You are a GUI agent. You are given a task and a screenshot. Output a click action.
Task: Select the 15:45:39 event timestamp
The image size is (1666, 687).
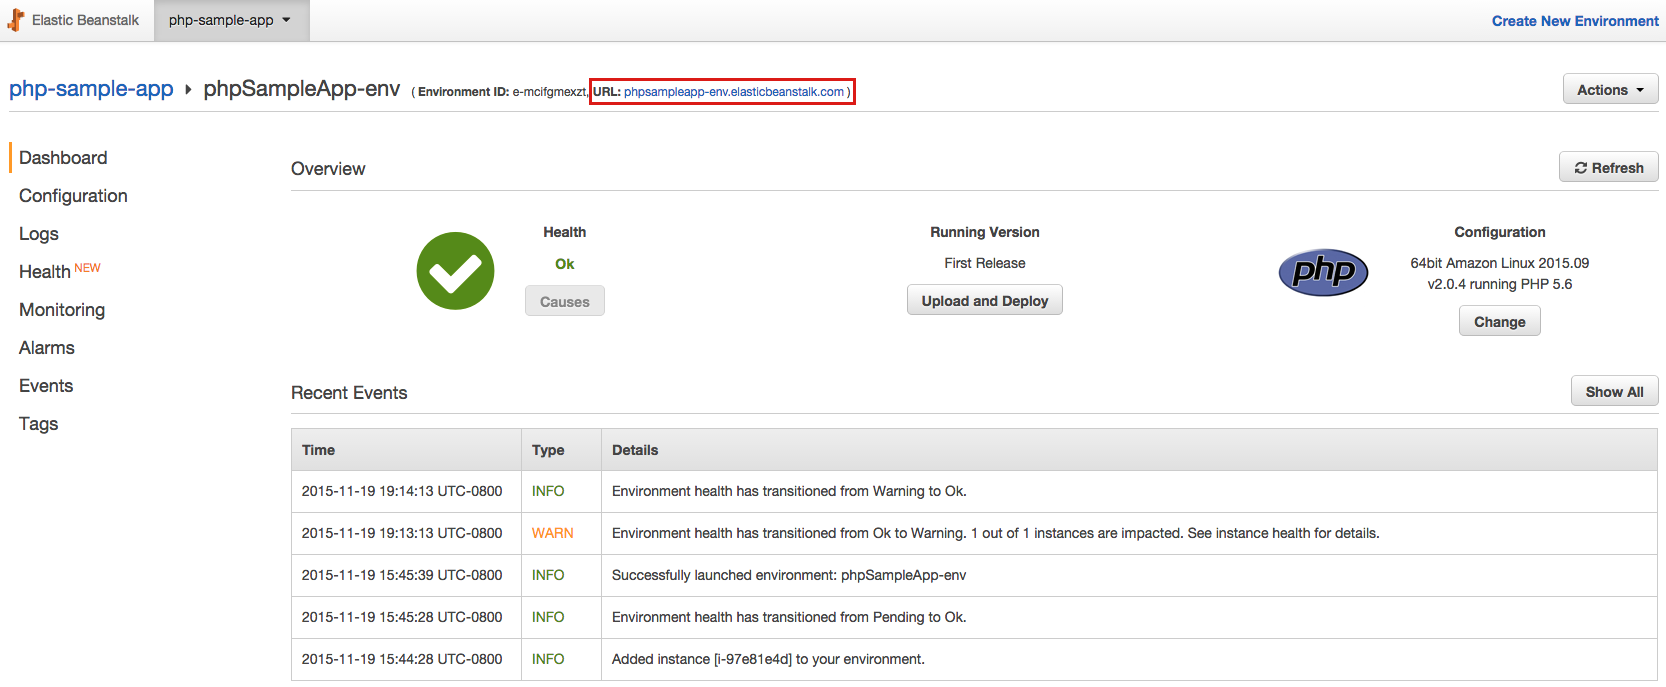point(402,575)
